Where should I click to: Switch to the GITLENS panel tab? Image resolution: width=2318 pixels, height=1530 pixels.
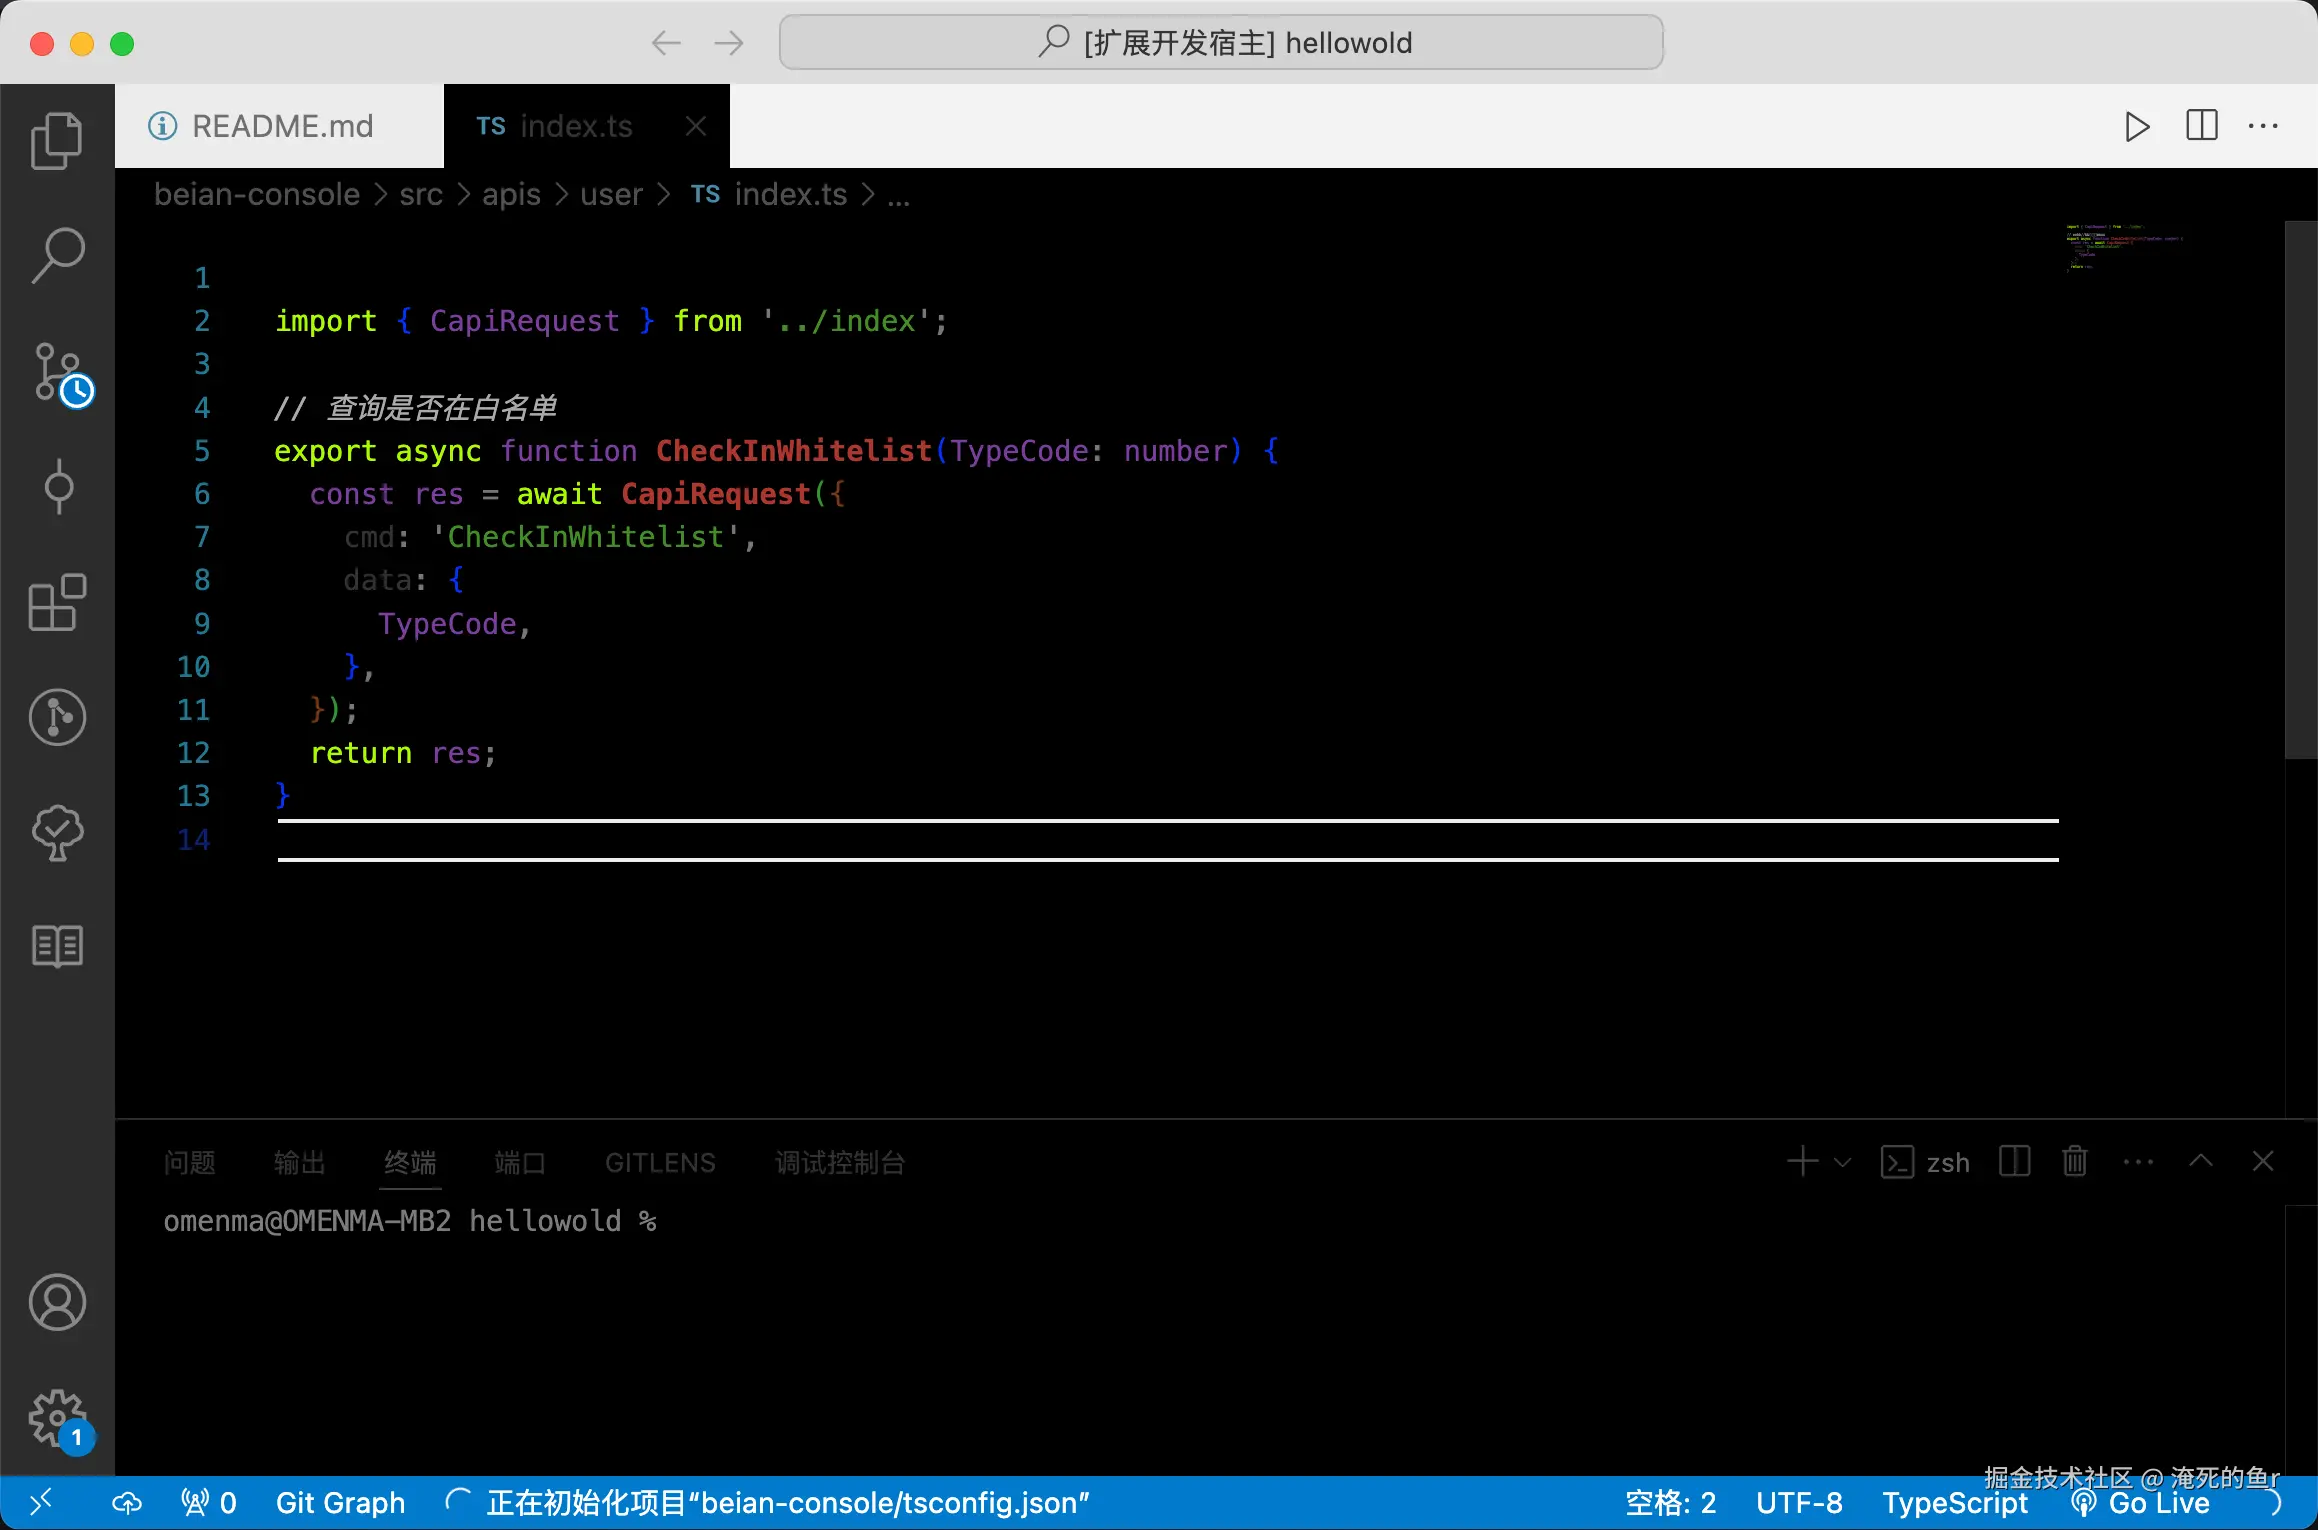[x=660, y=1163]
